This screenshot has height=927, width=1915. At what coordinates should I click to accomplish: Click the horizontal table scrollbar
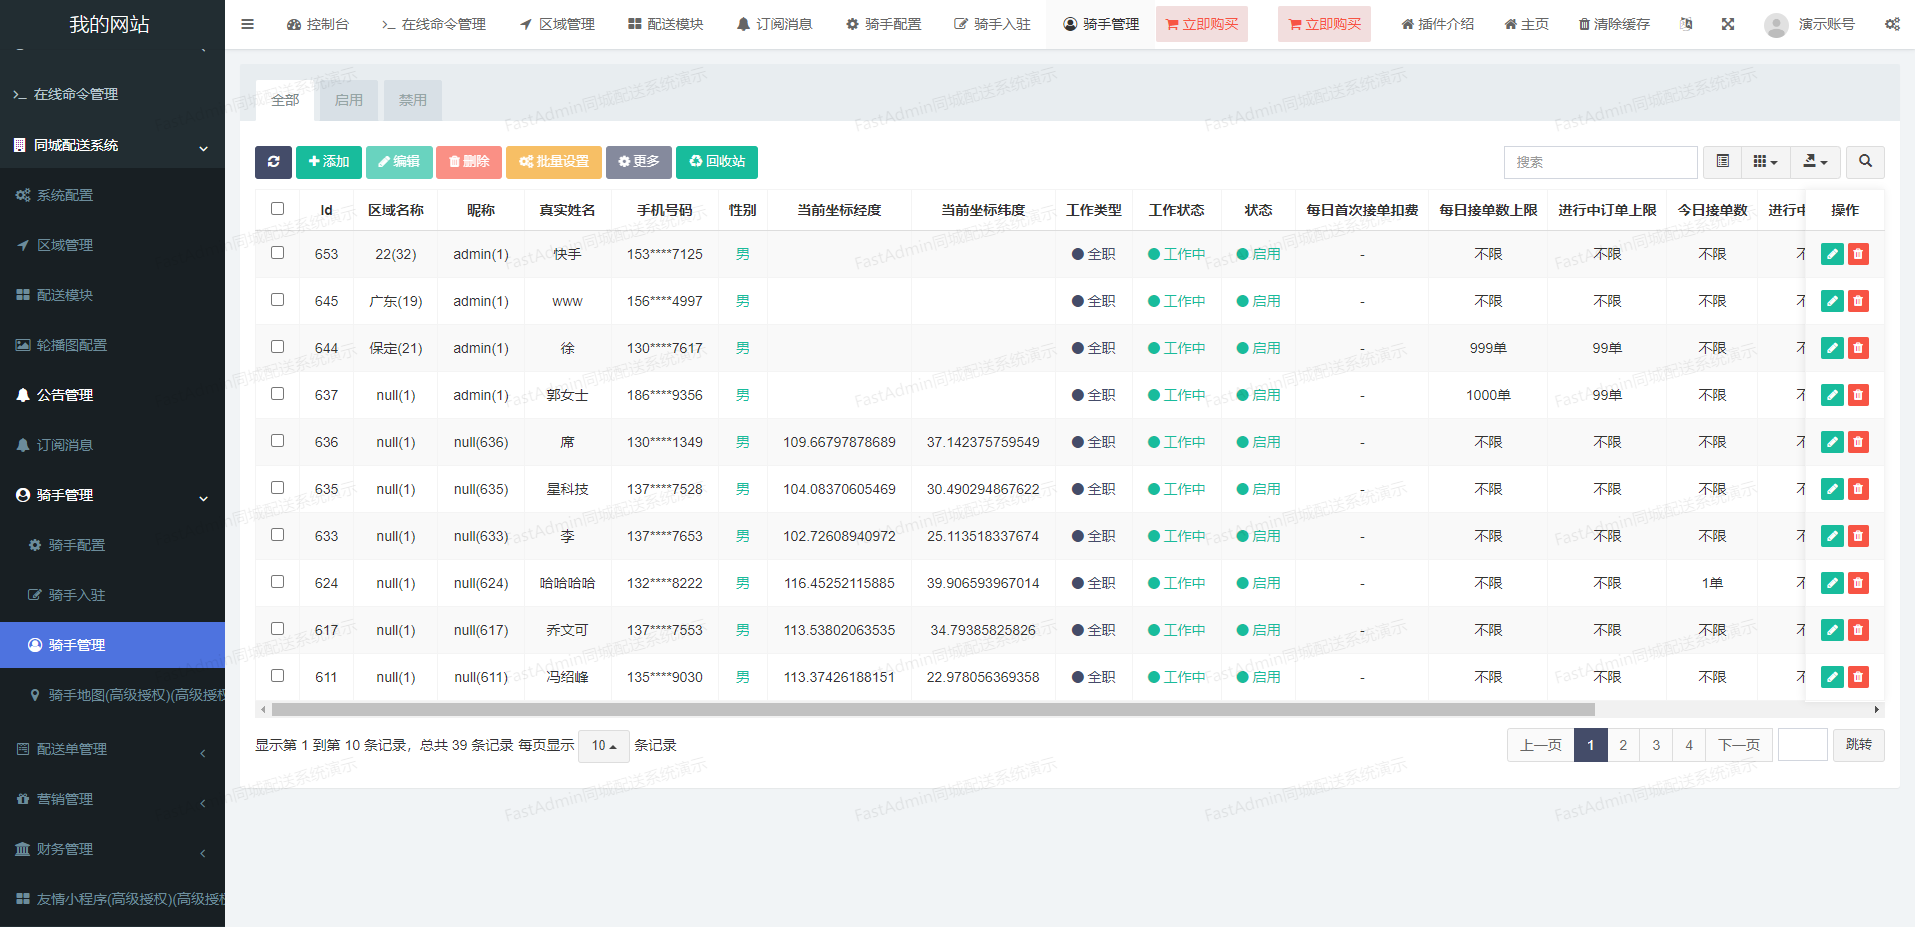point(932,710)
